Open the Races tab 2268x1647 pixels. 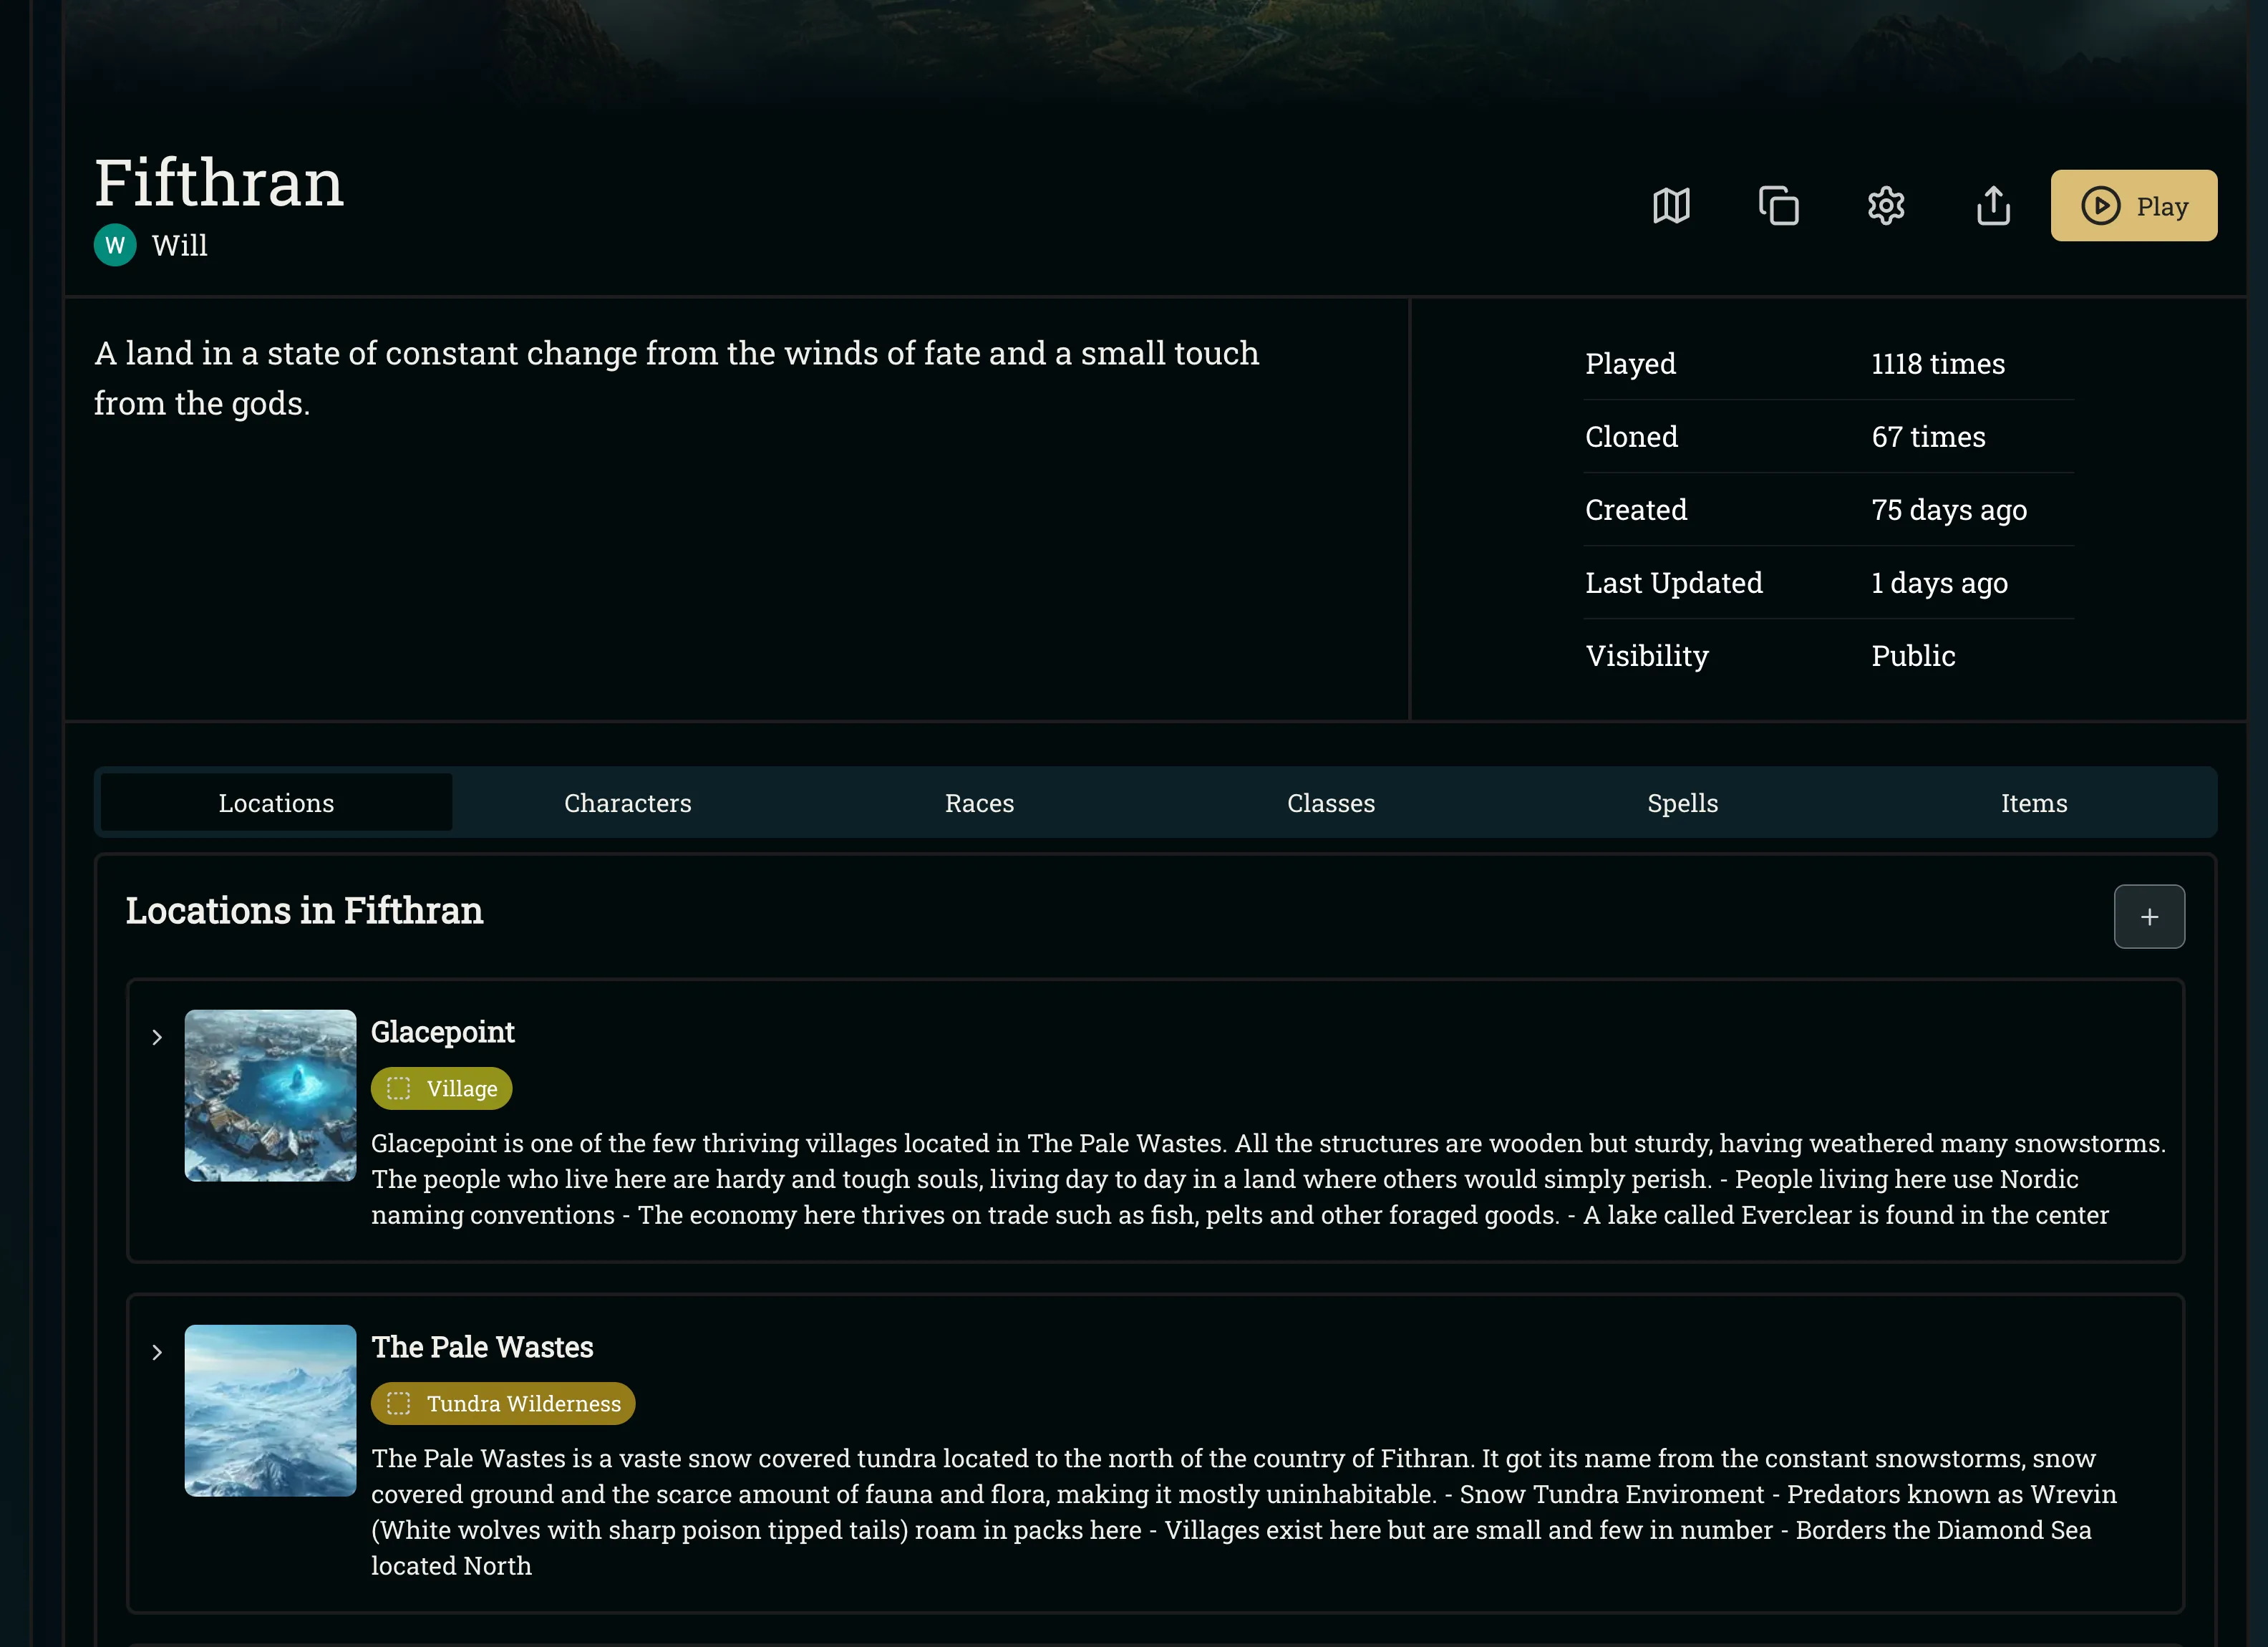coord(979,803)
